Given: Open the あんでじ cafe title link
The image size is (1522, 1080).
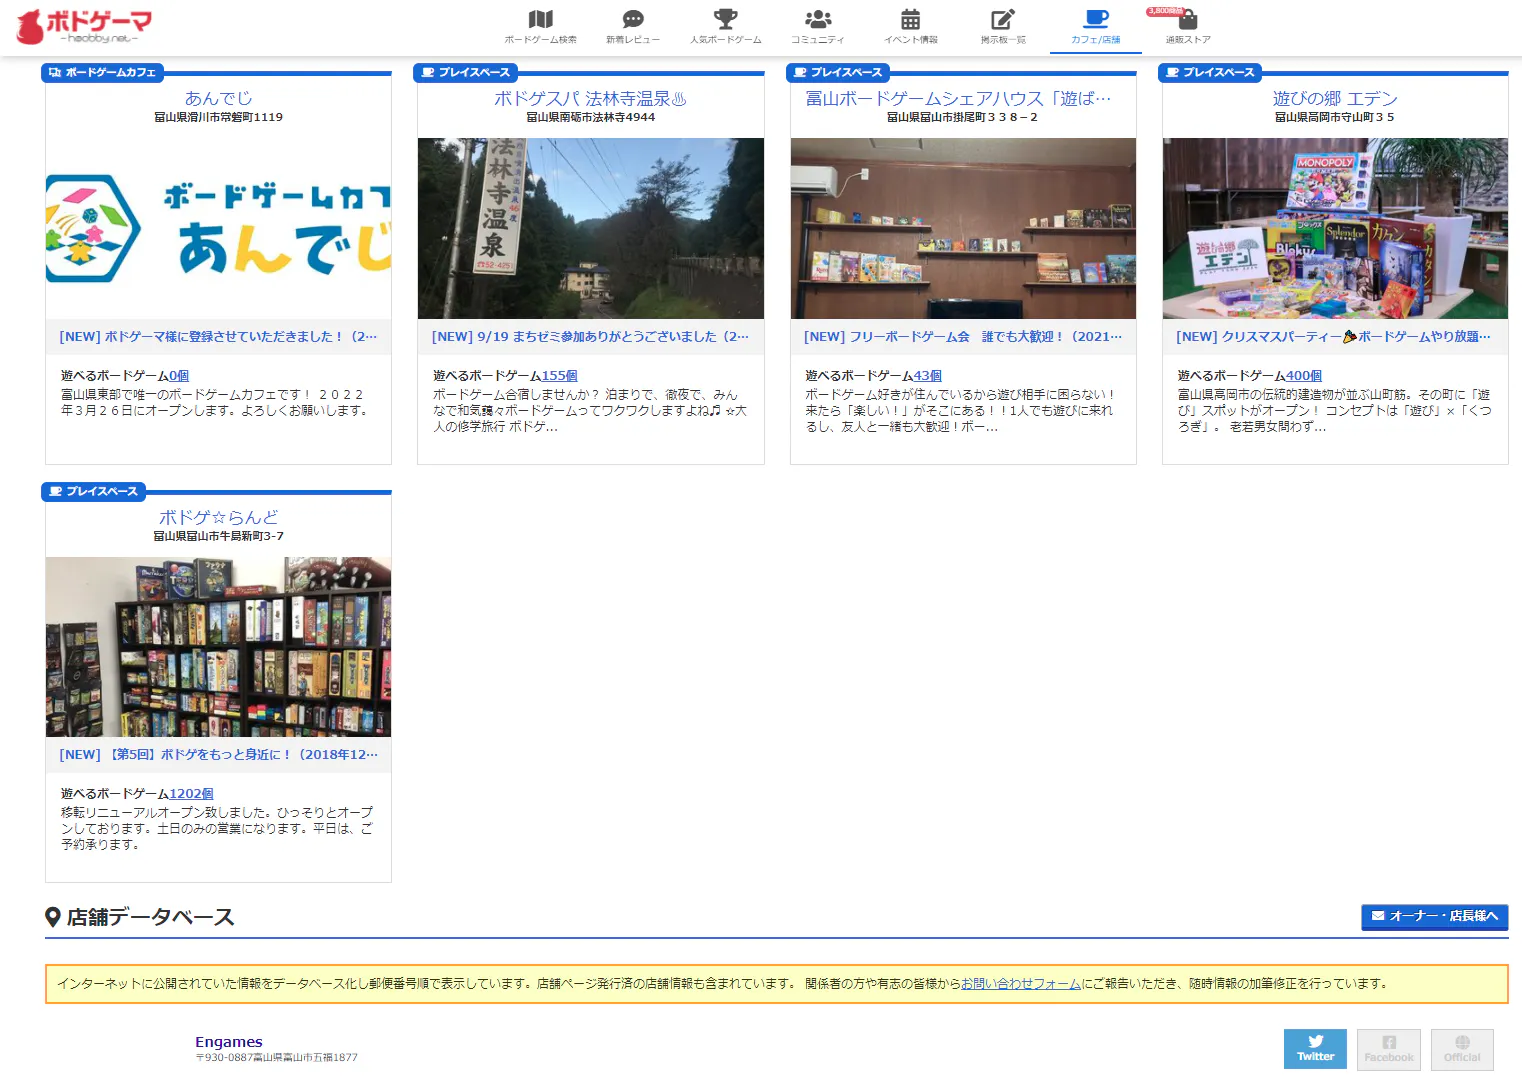Looking at the screenshot, I should tap(218, 98).
